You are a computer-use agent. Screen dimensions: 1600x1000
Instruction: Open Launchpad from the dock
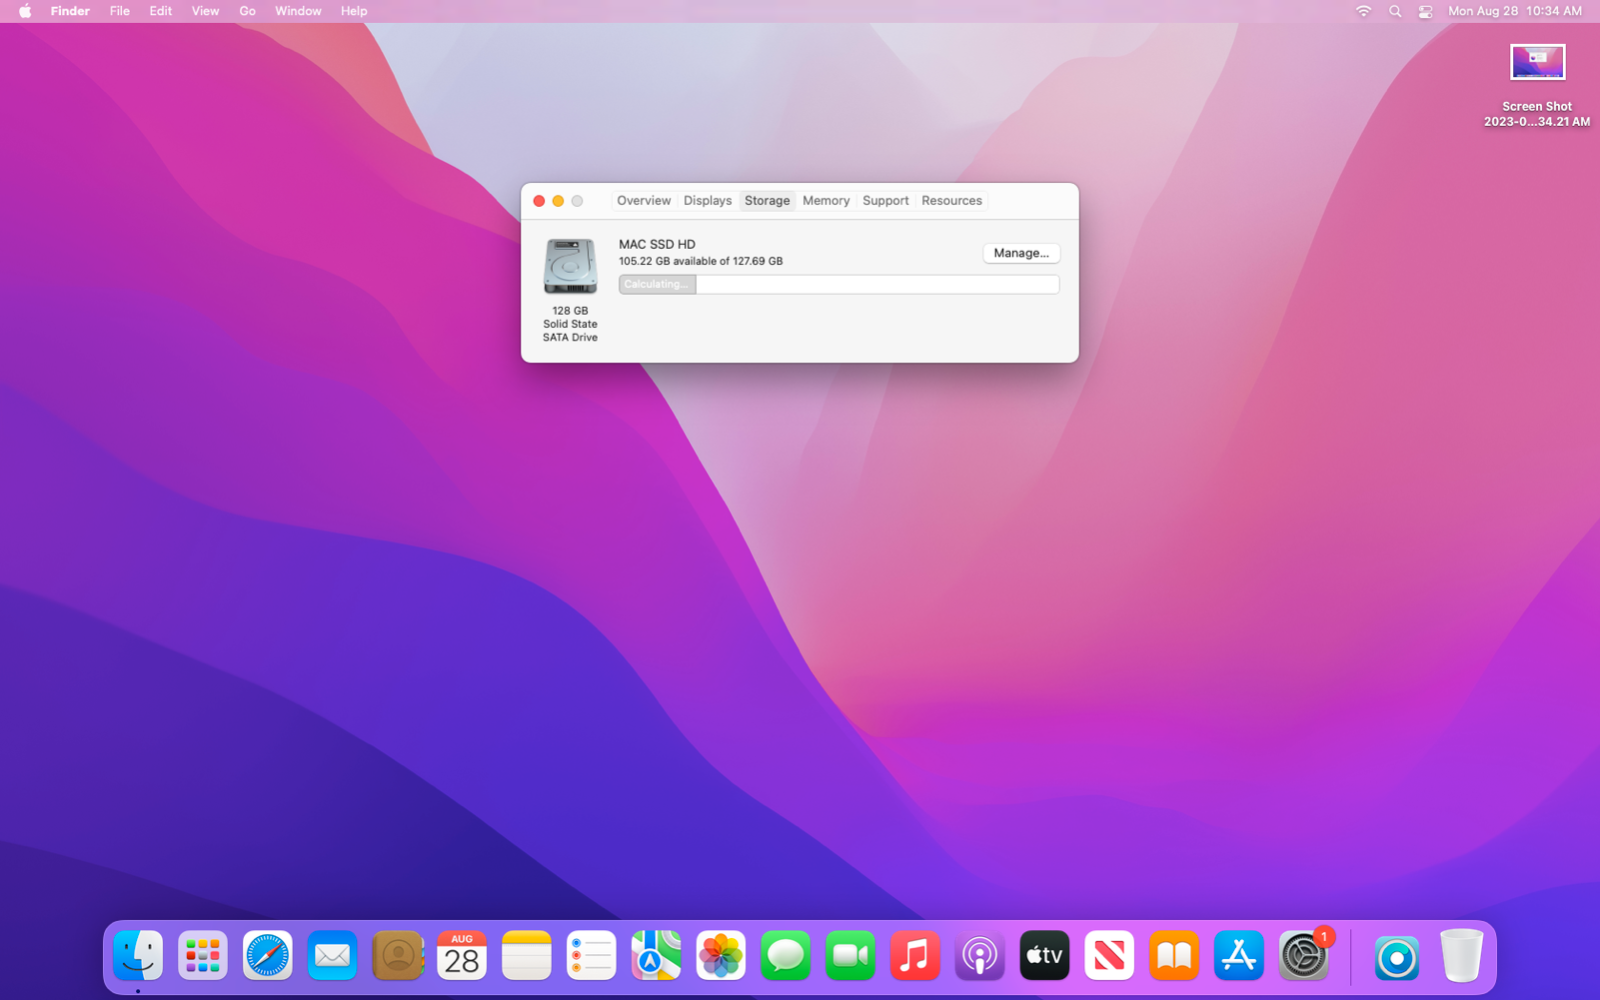pyautogui.click(x=202, y=956)
